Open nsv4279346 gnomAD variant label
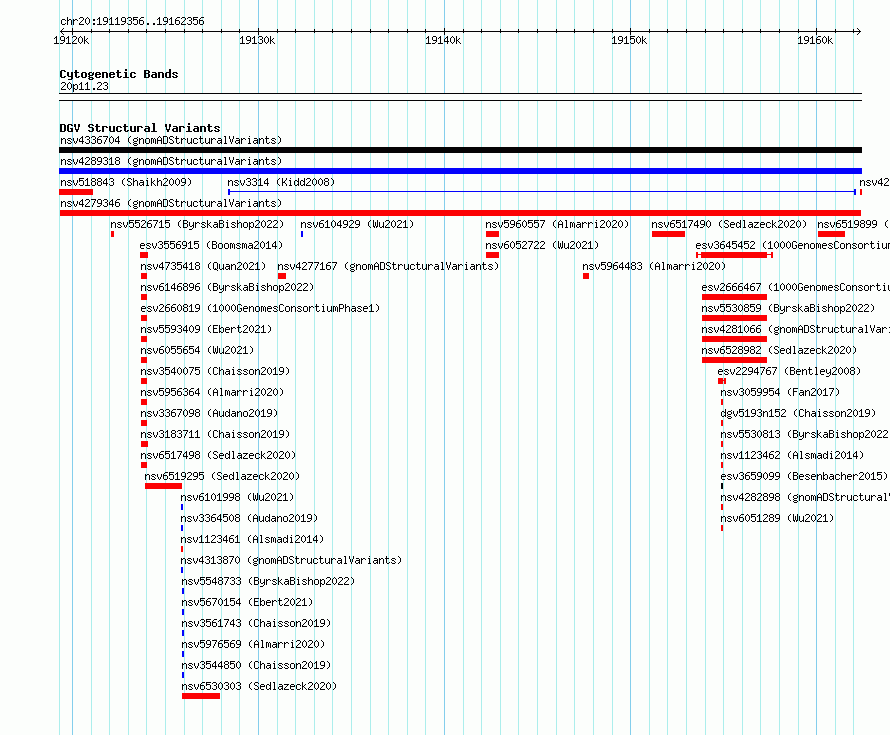This screenshot has height=735, width=890. click(x=171, y=203)
